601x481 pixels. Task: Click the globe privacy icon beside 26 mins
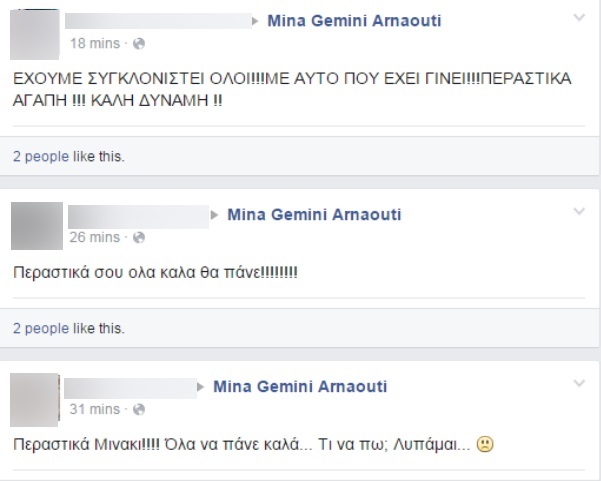click(x=139, y=238)
